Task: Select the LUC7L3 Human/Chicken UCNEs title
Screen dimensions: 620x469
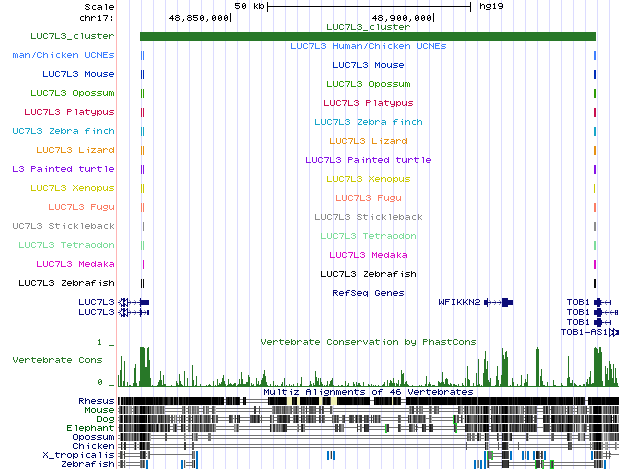Action: [368, 46]
